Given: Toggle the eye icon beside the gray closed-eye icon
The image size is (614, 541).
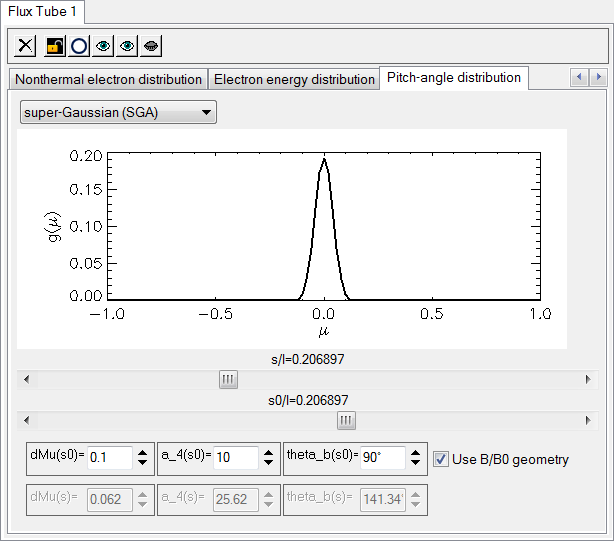Looking at the screenshot, I should (127, 46).
